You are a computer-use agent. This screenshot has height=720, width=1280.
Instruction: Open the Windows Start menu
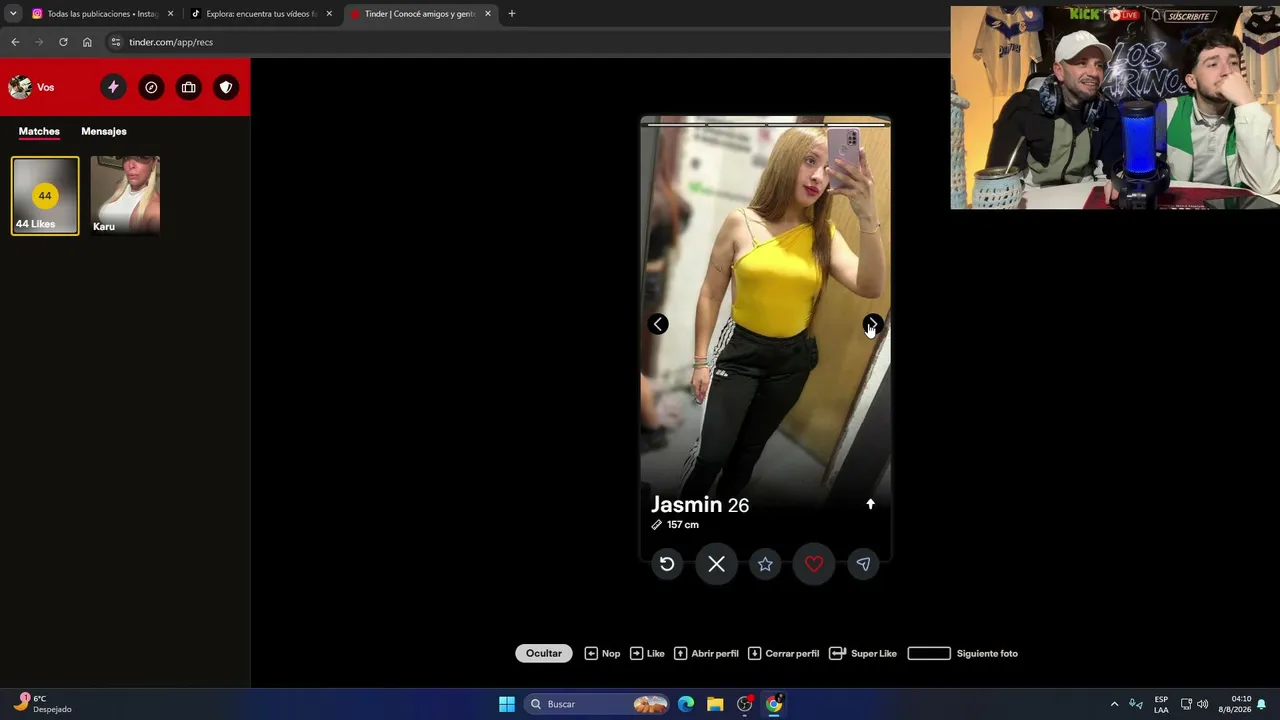point(507,704)
